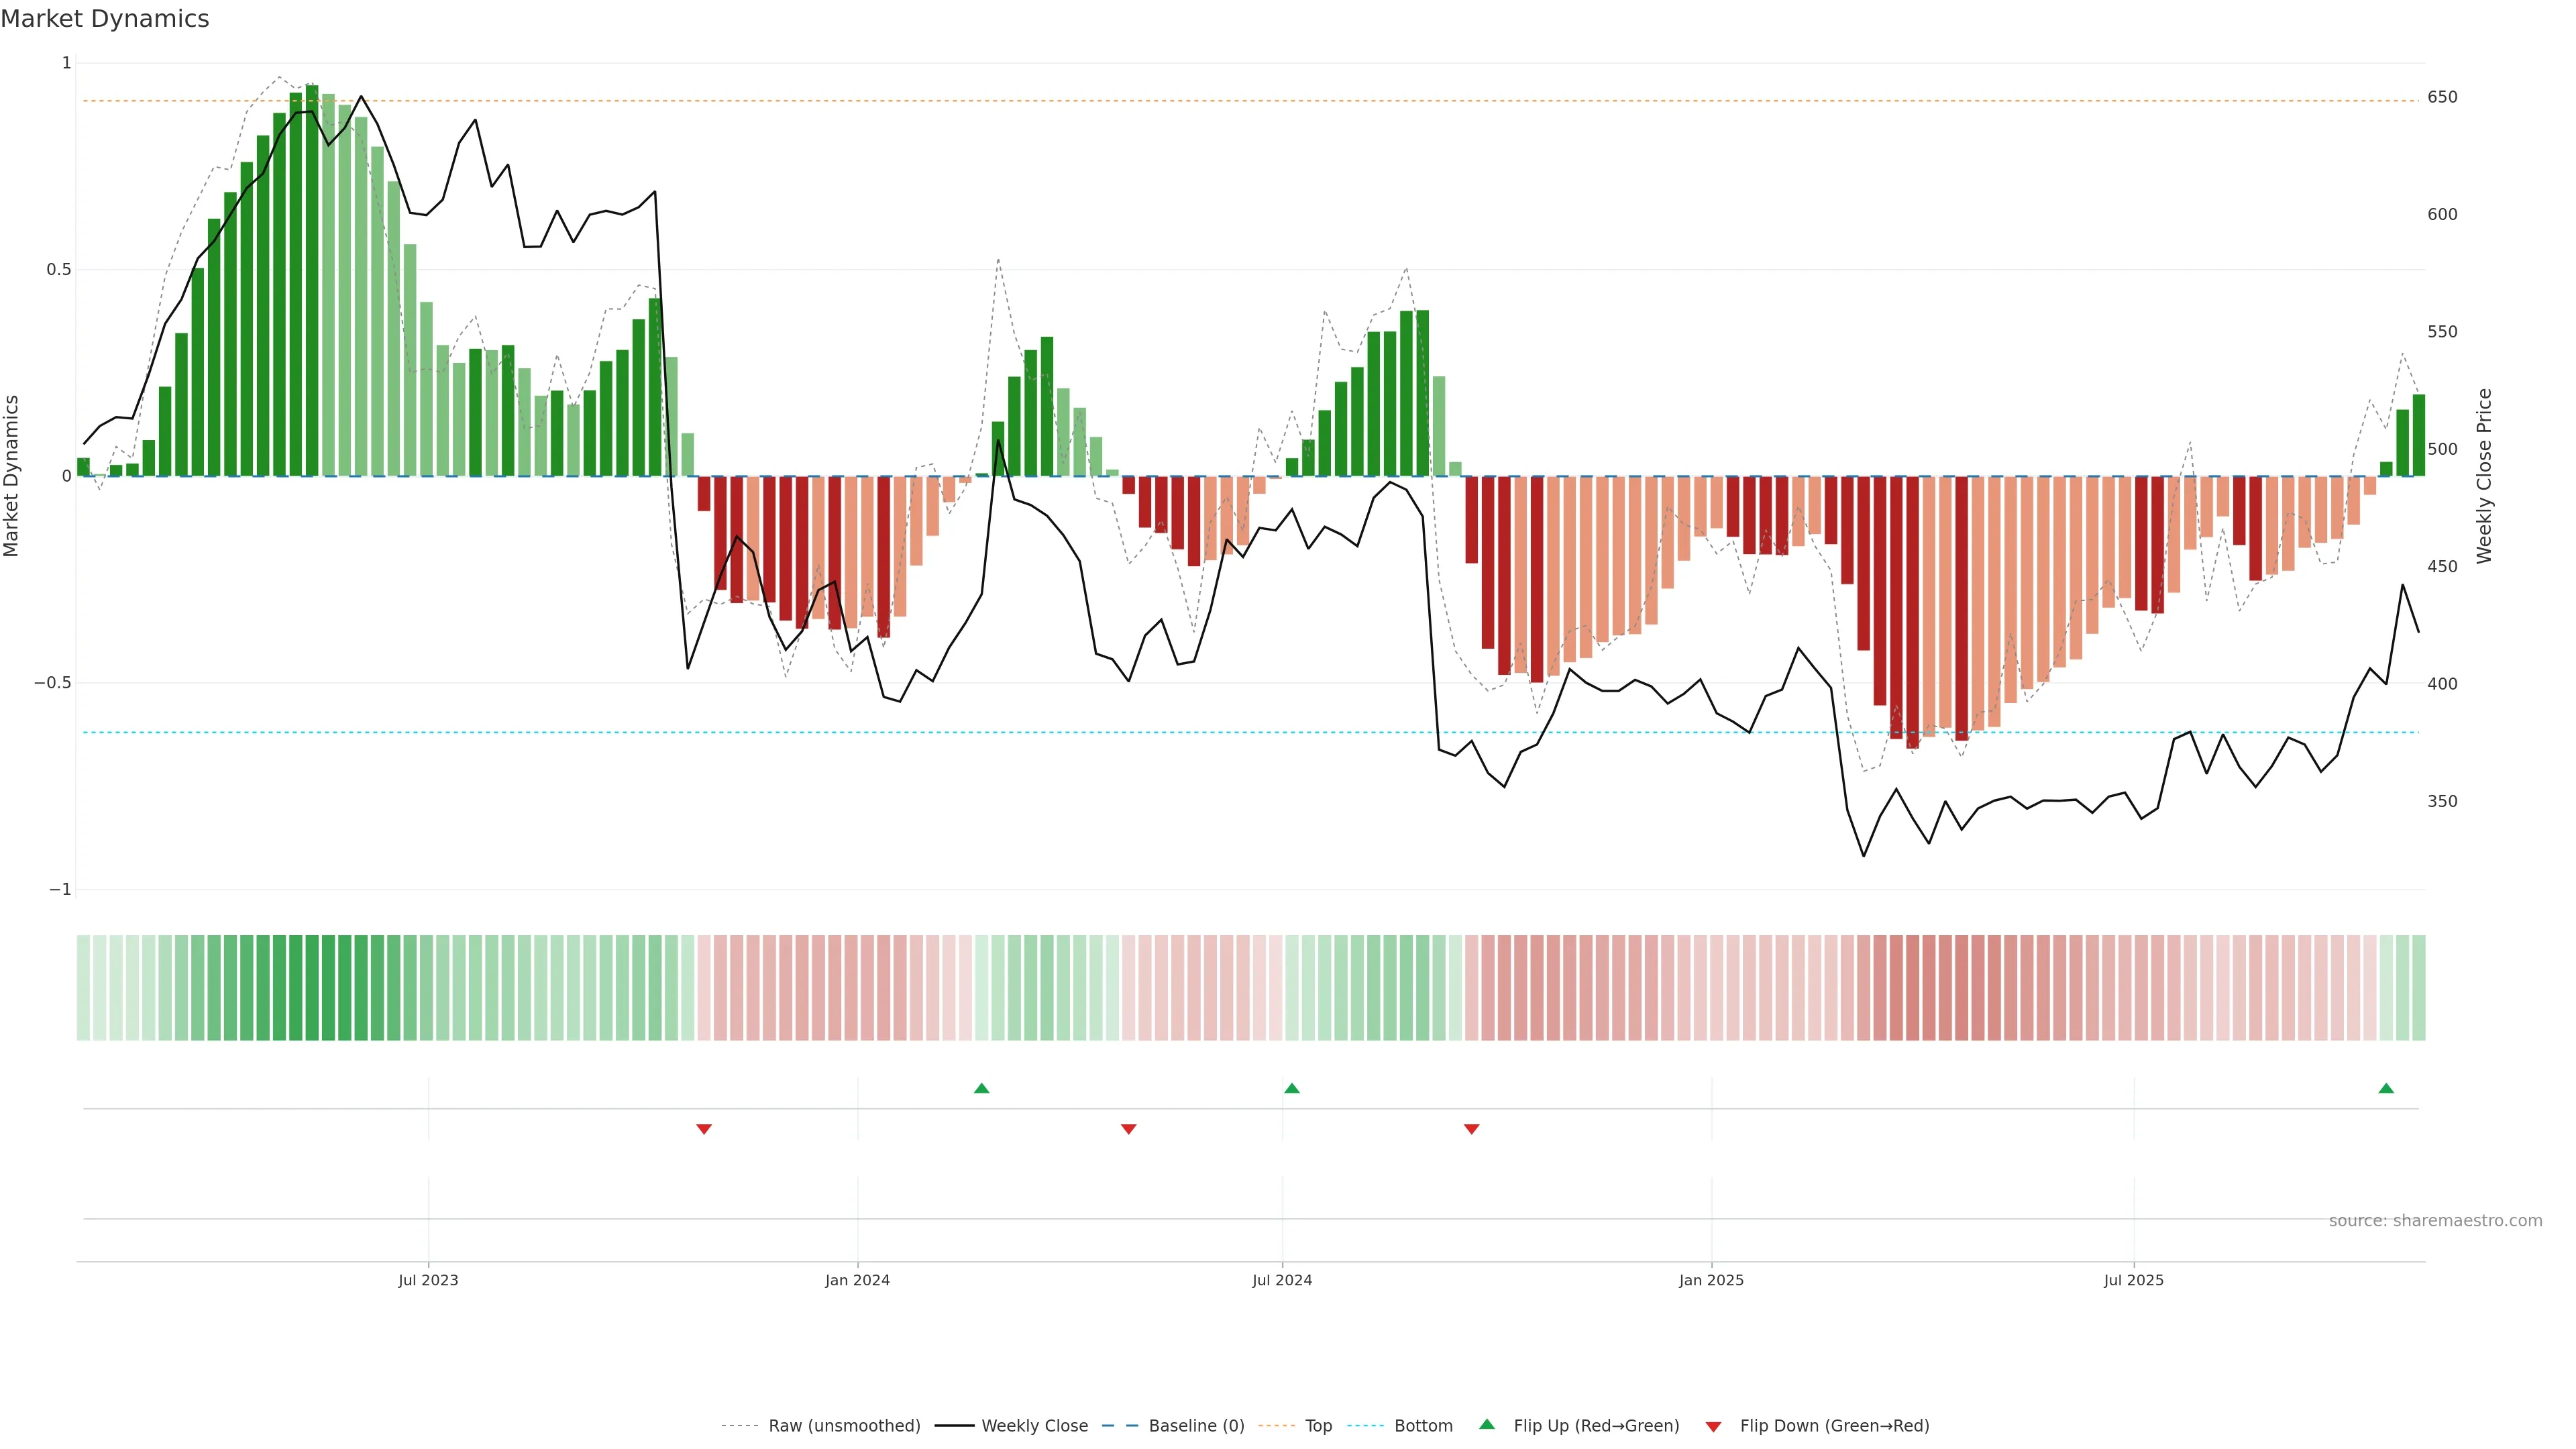Click the green flip-up marker just after July 2024
2576x1449 pixels.
tap(1292, 1088)
